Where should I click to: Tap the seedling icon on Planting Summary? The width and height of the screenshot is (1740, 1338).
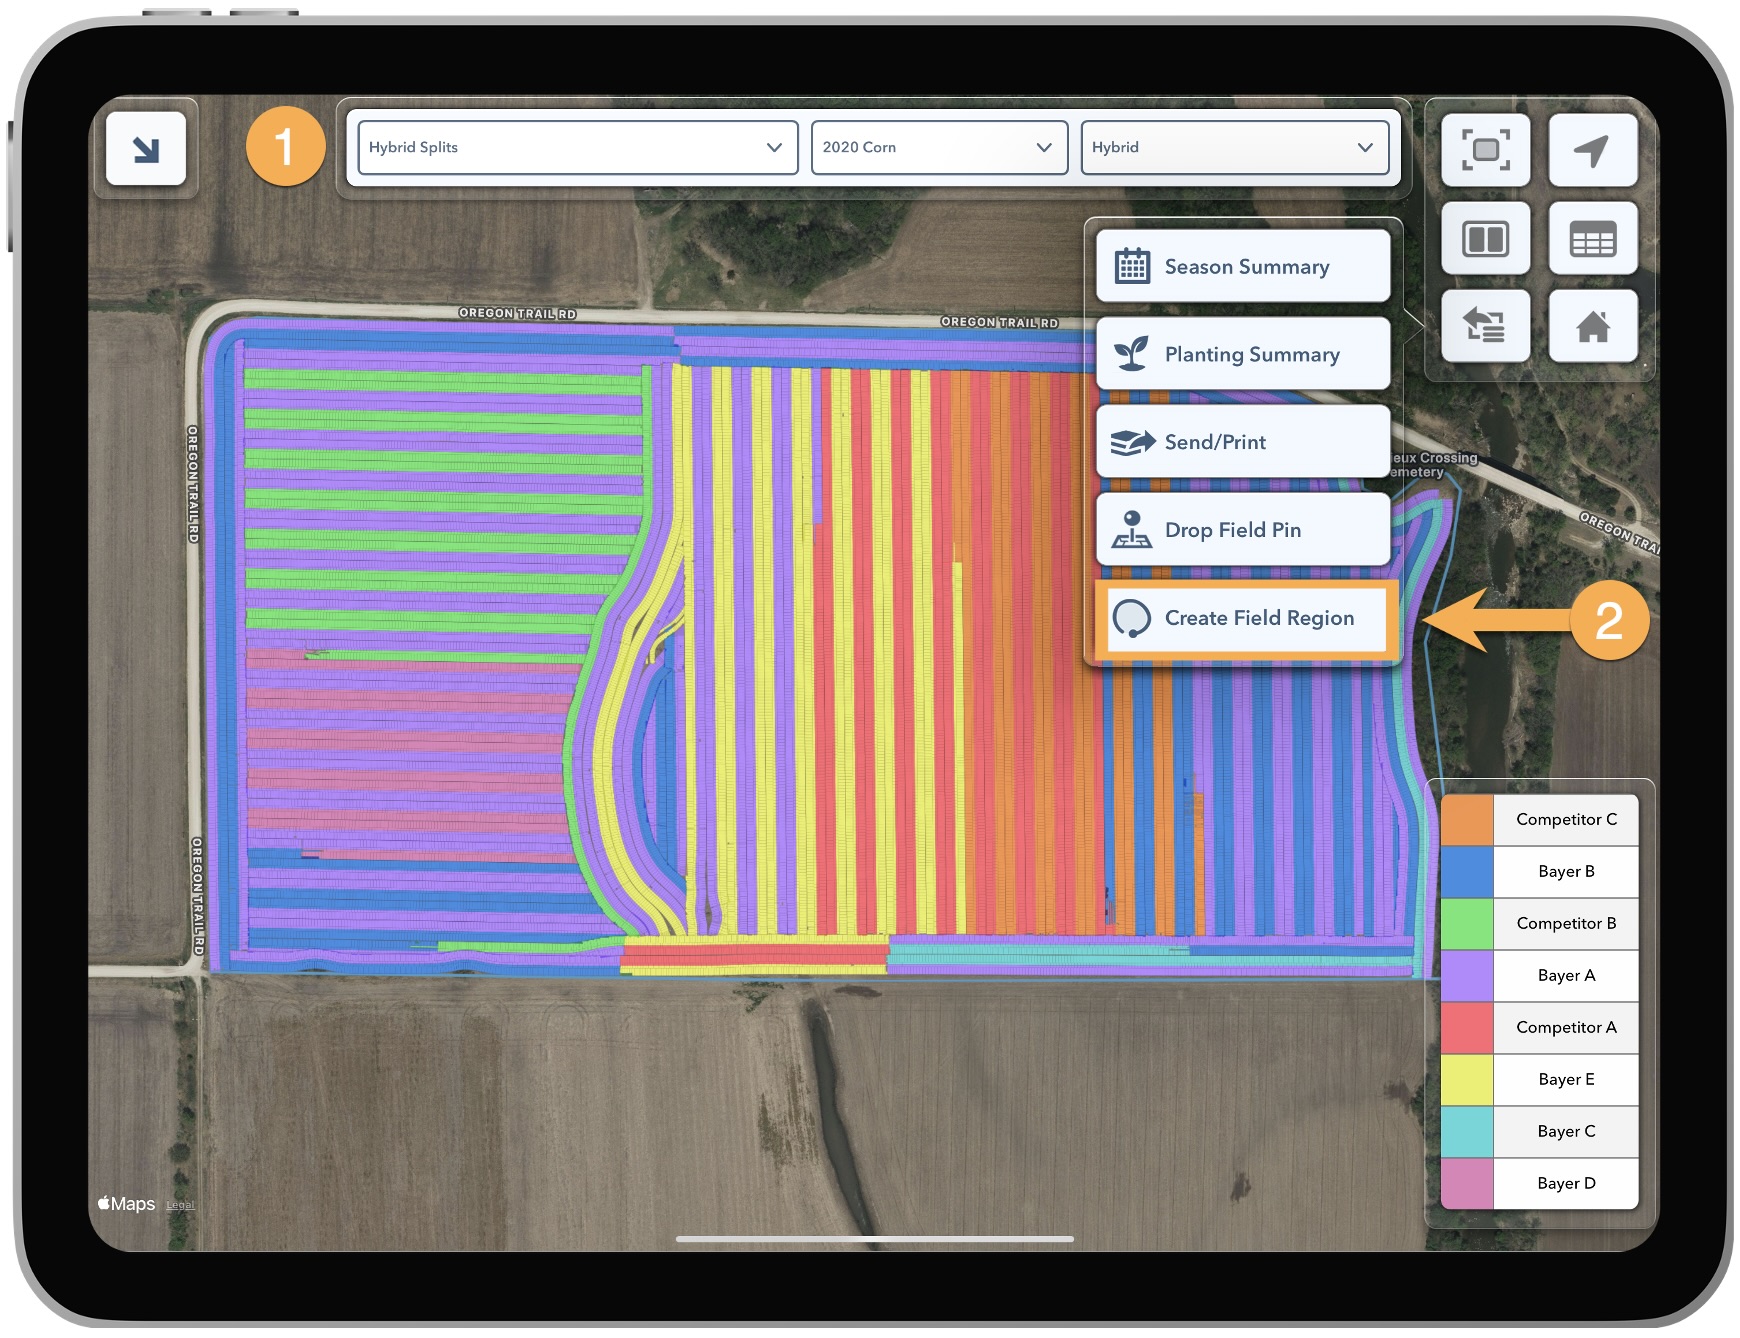click(1132, 354)
